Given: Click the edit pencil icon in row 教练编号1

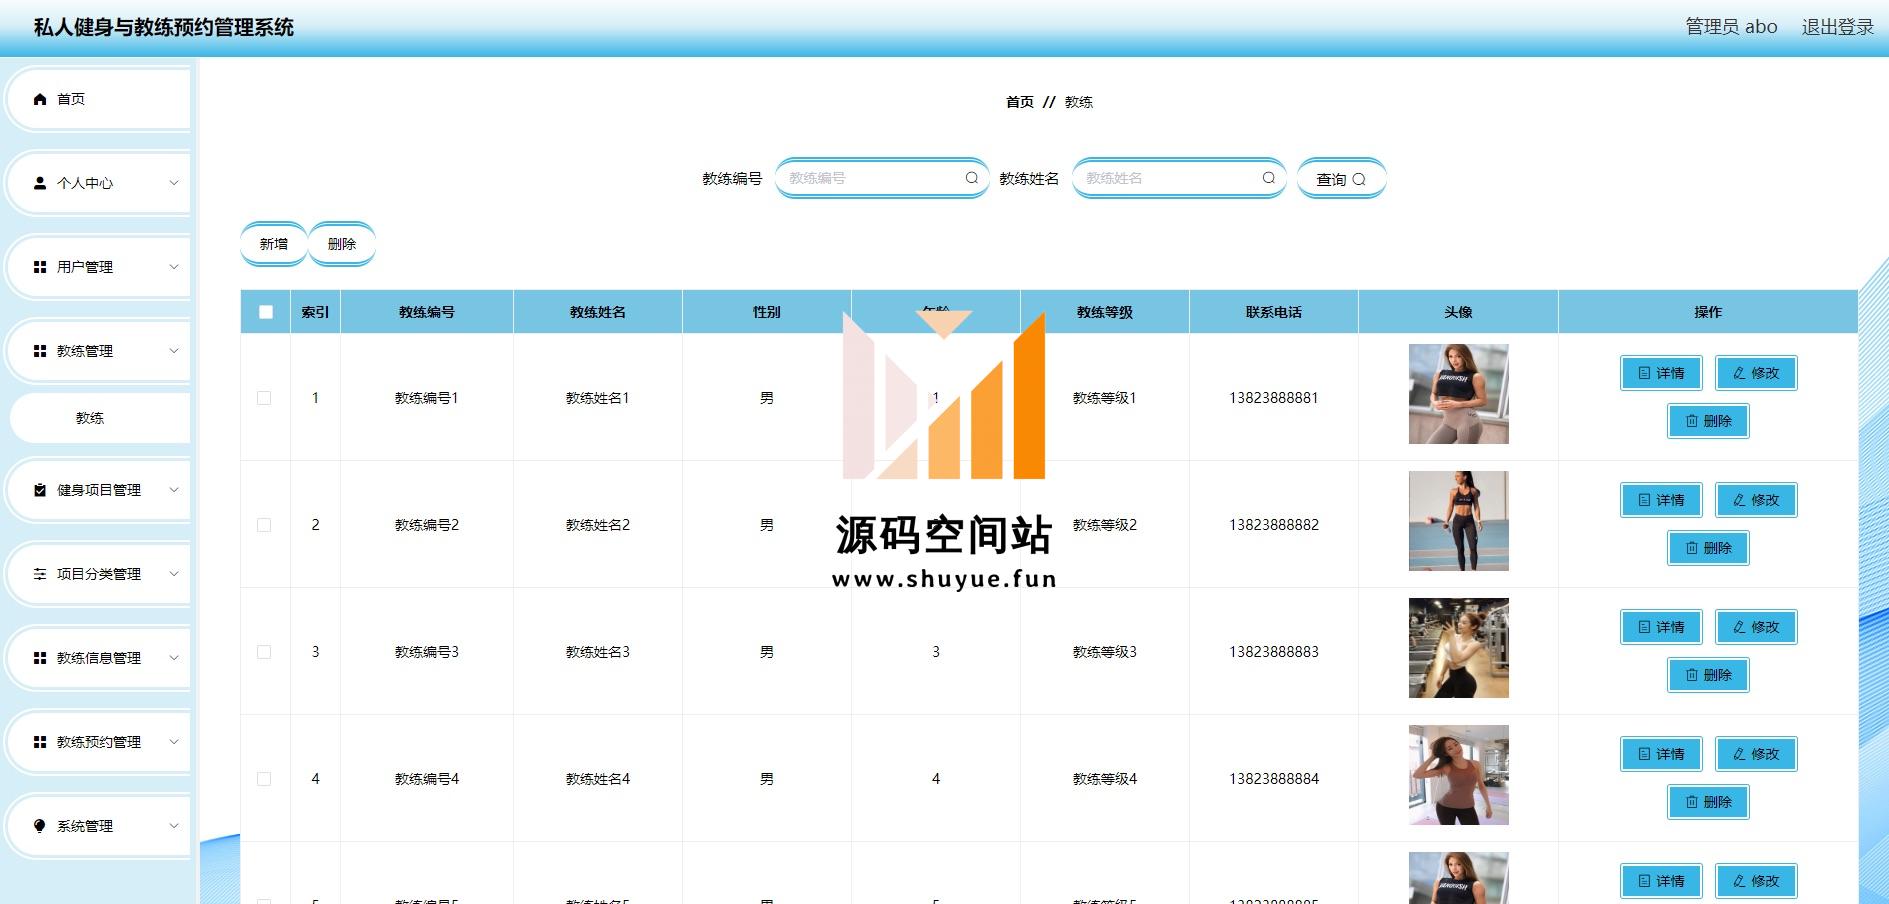Looking at the screenshot, I should coord(1739,373).
